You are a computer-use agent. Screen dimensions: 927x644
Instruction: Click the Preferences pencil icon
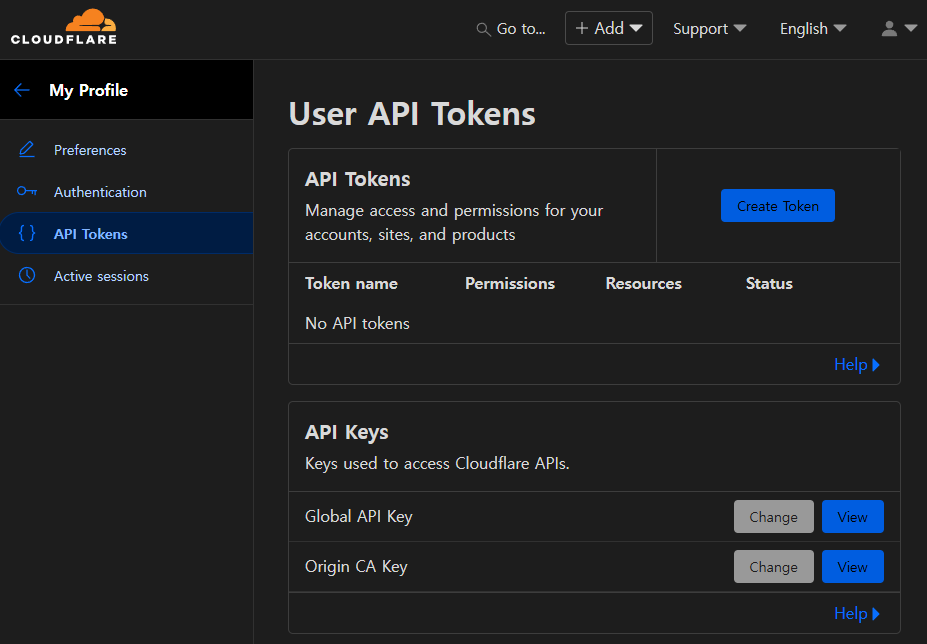tap(27, 150)
